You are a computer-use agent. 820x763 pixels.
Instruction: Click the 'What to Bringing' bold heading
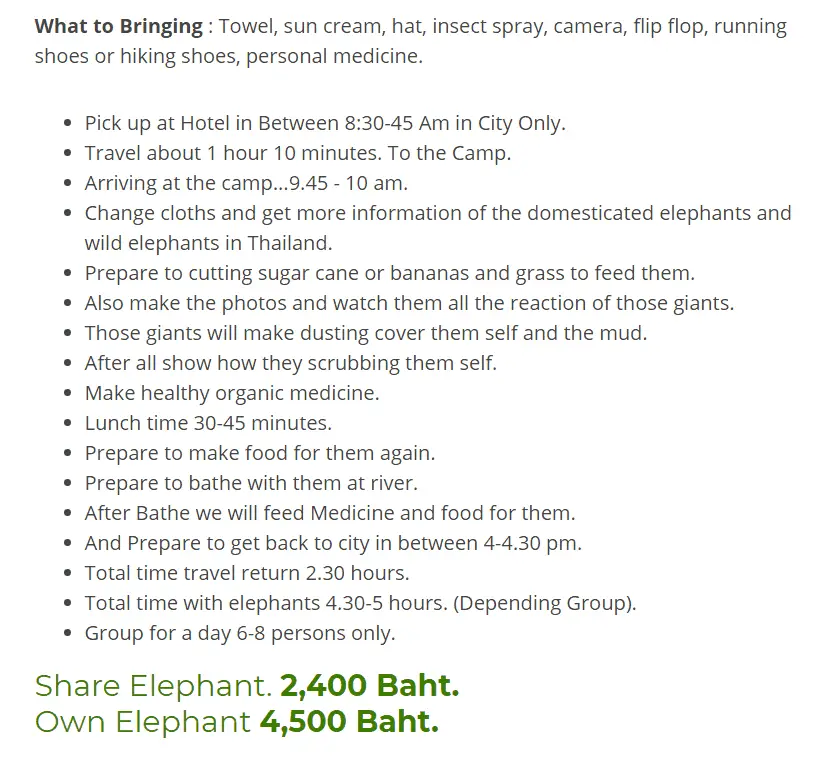119,27
